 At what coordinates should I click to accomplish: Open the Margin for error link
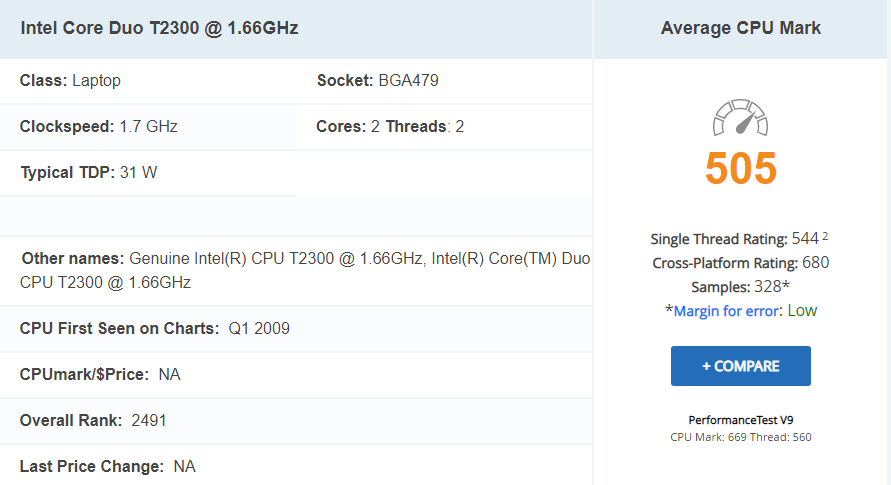[726, 311]
